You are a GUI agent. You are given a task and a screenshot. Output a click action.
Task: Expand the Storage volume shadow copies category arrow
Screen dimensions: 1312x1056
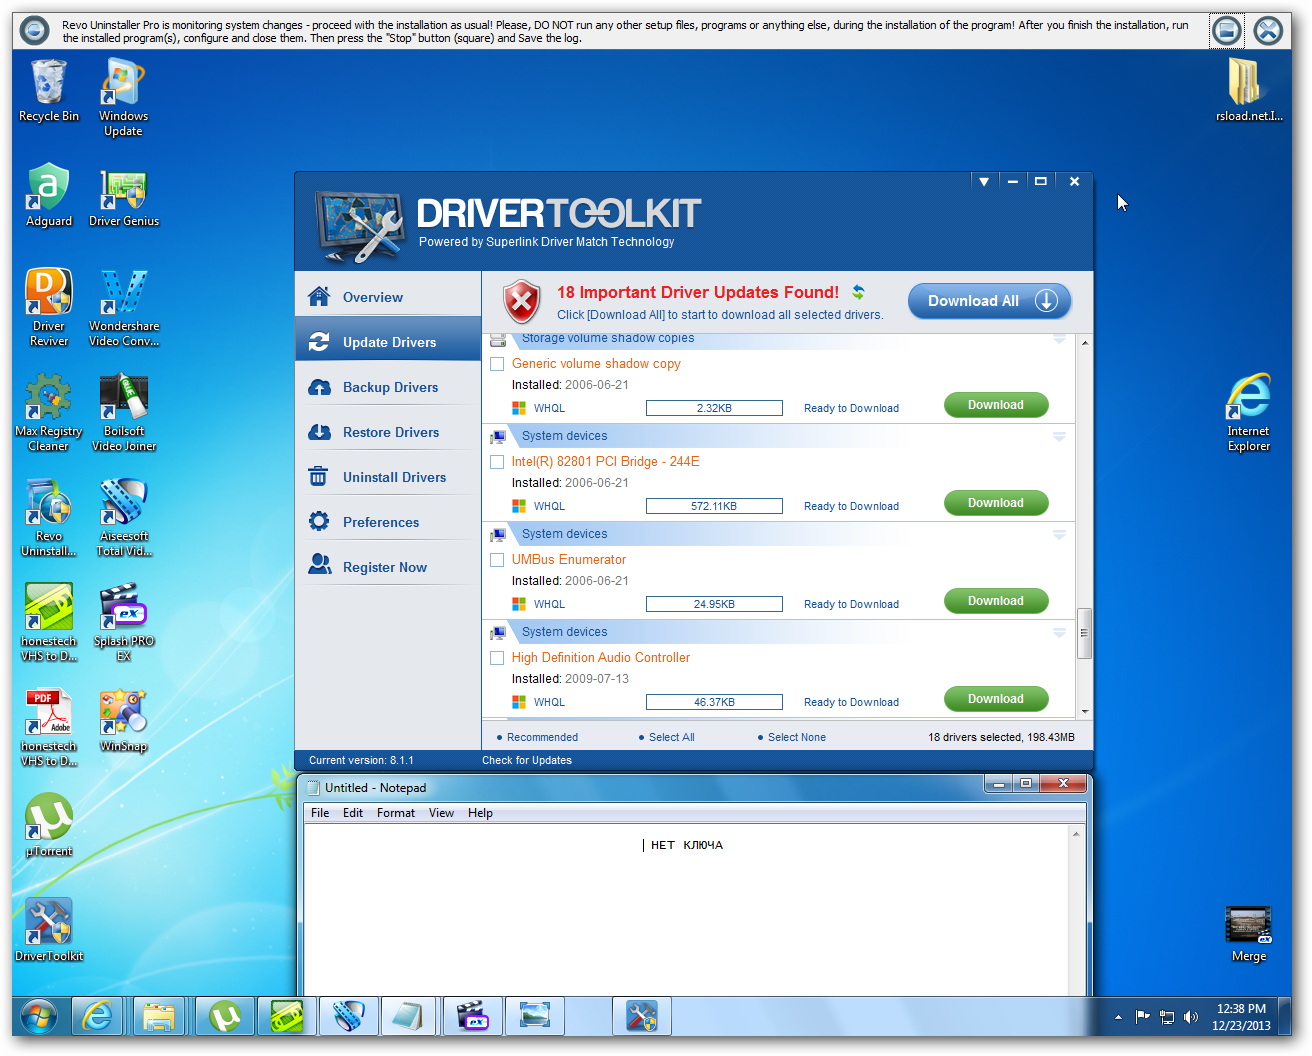[1059, 340]
